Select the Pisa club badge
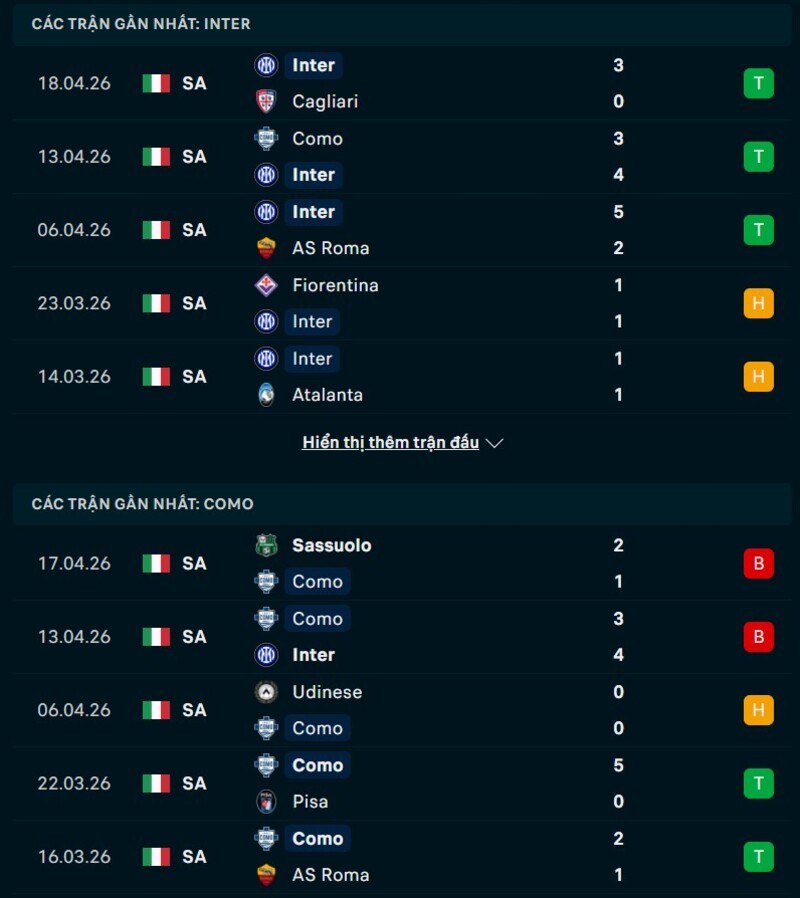The width and height of the screenshot is (800, 898). [265, 801]
